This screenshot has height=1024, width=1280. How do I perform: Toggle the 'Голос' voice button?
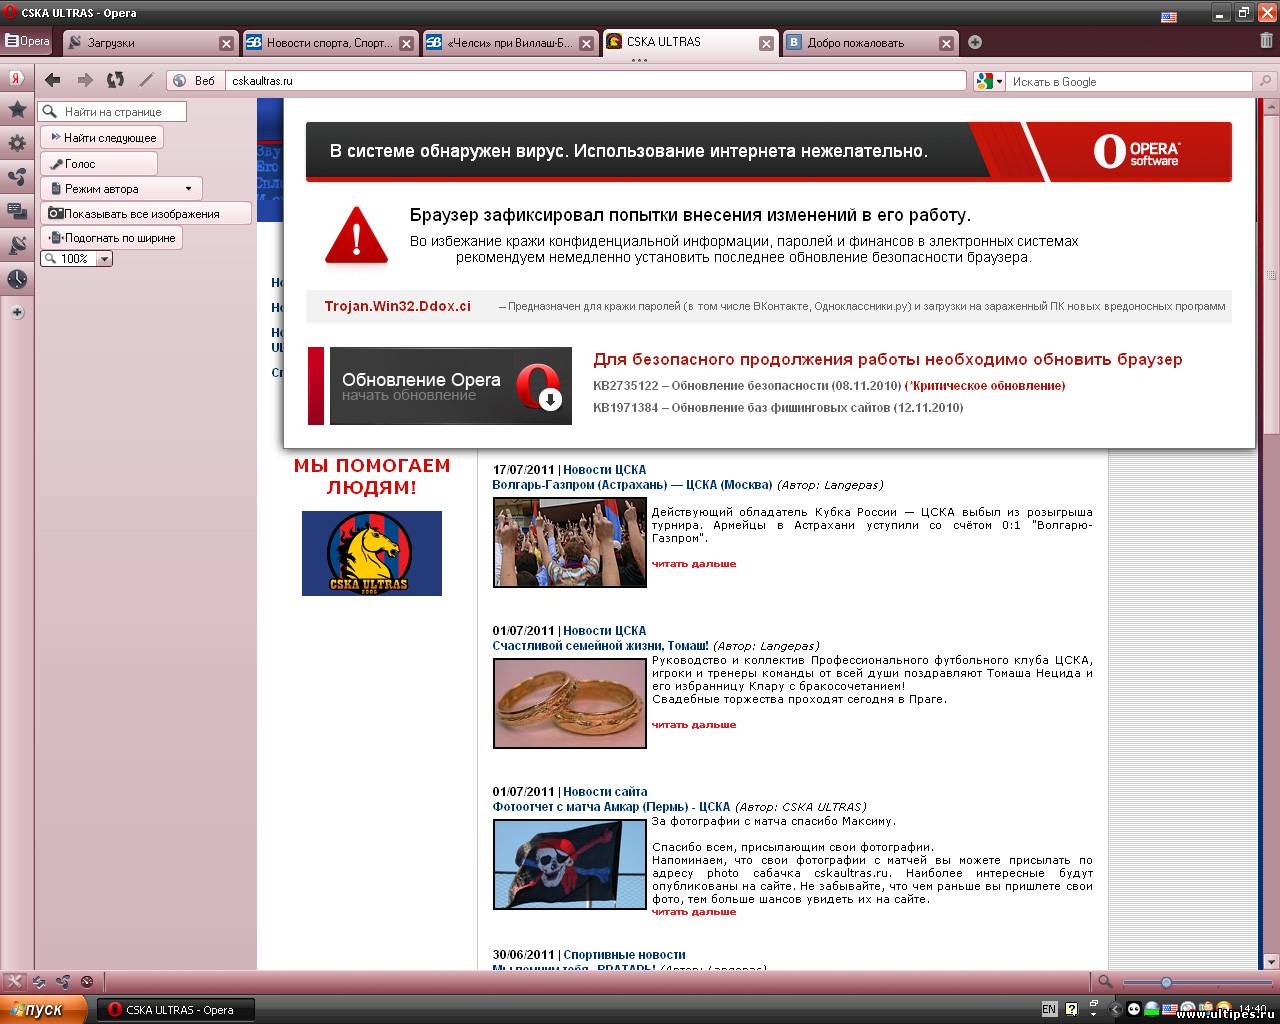click(x=98, y=164)
